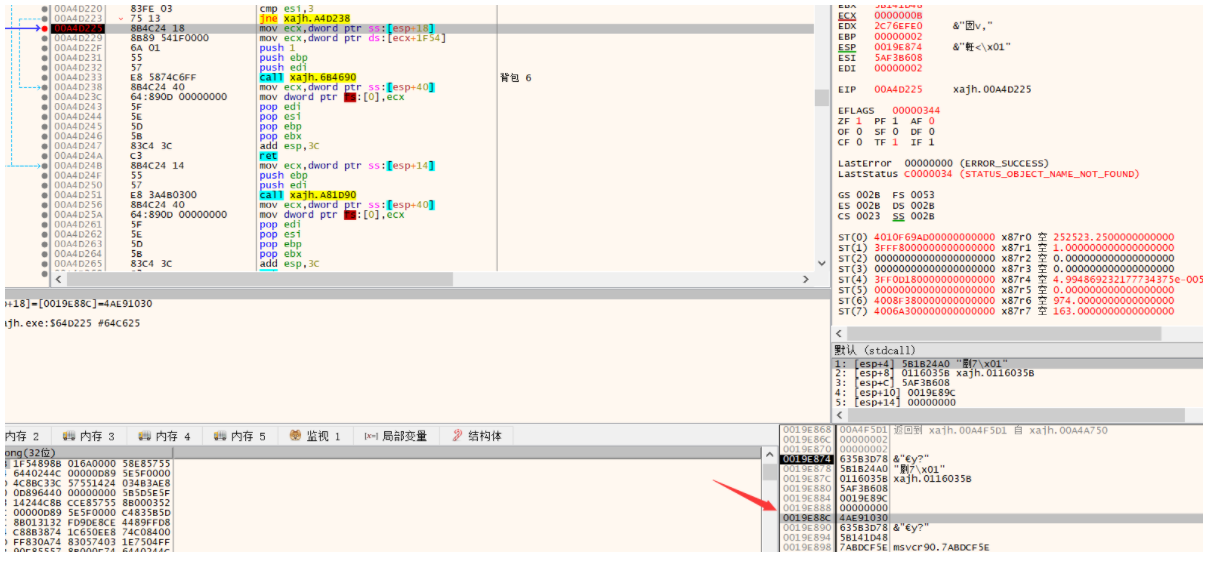Viewport: 1216px width, 563px height.
Task: Open the 结构体 struct tab
Action: point(478,436)
